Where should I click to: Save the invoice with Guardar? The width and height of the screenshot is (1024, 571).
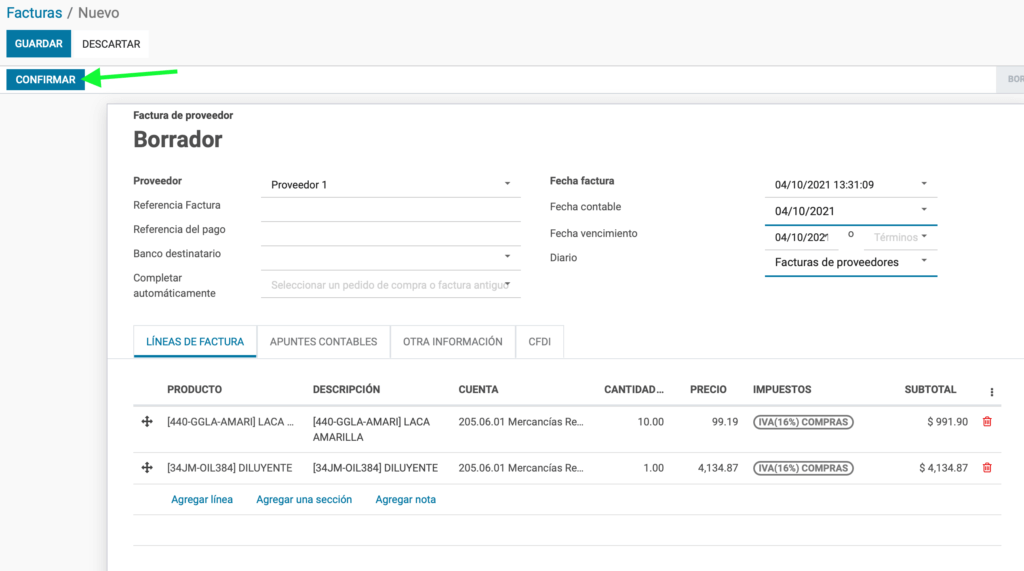pyautogui.click(x=39, y=44)
